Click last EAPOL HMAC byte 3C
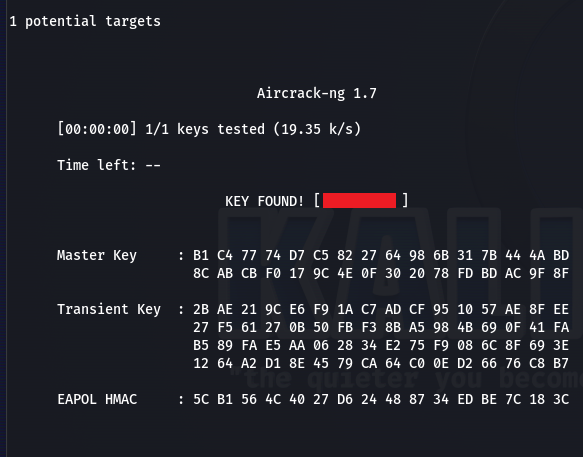Image resolution: width=584 pixels, height=457 pixels. click(x=561, y=399)
